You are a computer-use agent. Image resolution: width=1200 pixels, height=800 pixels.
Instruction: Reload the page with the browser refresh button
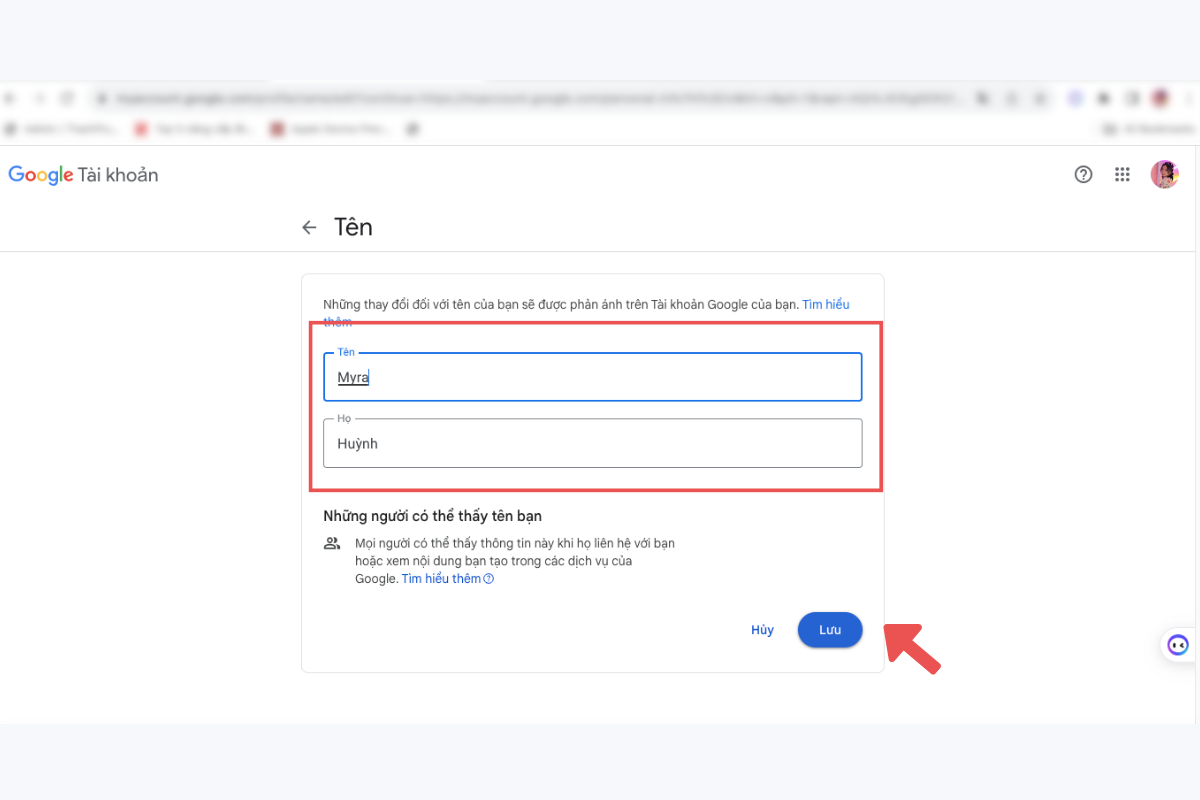(67, 98)
